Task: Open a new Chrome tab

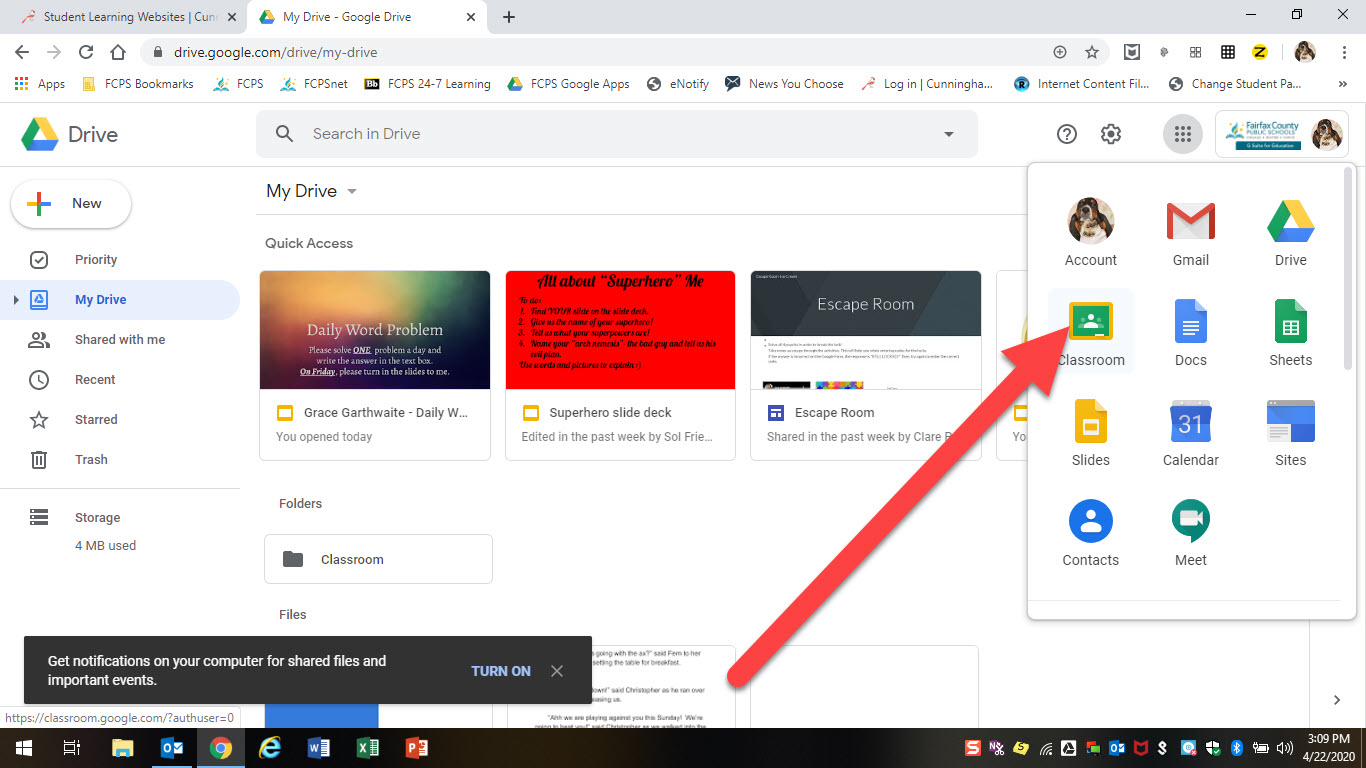Action: click(x=509, y=17)
